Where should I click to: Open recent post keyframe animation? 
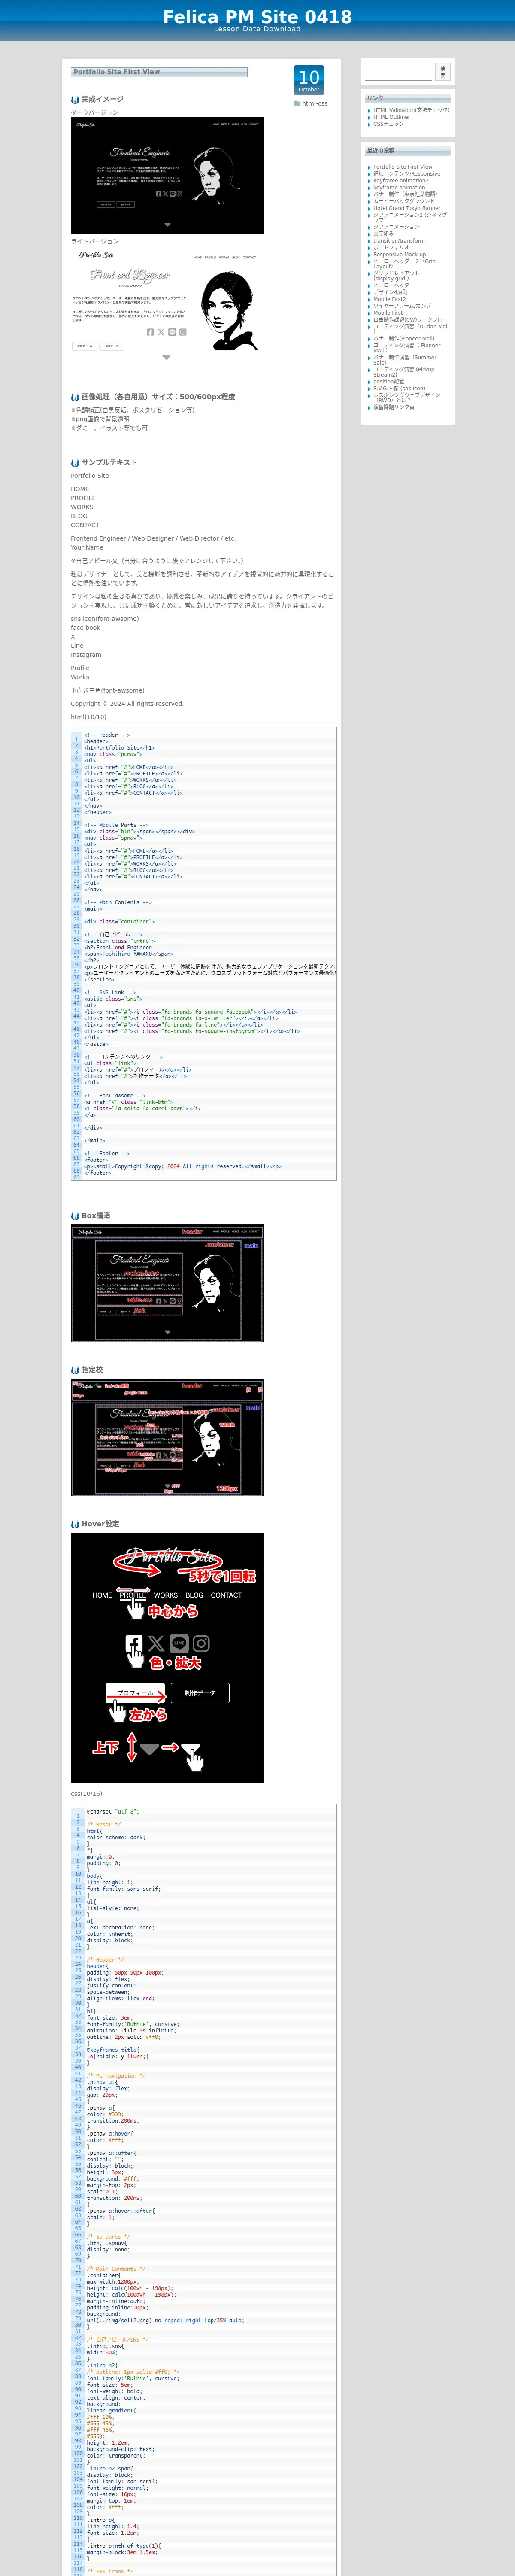pyautogui.click(x=399, y=188)
